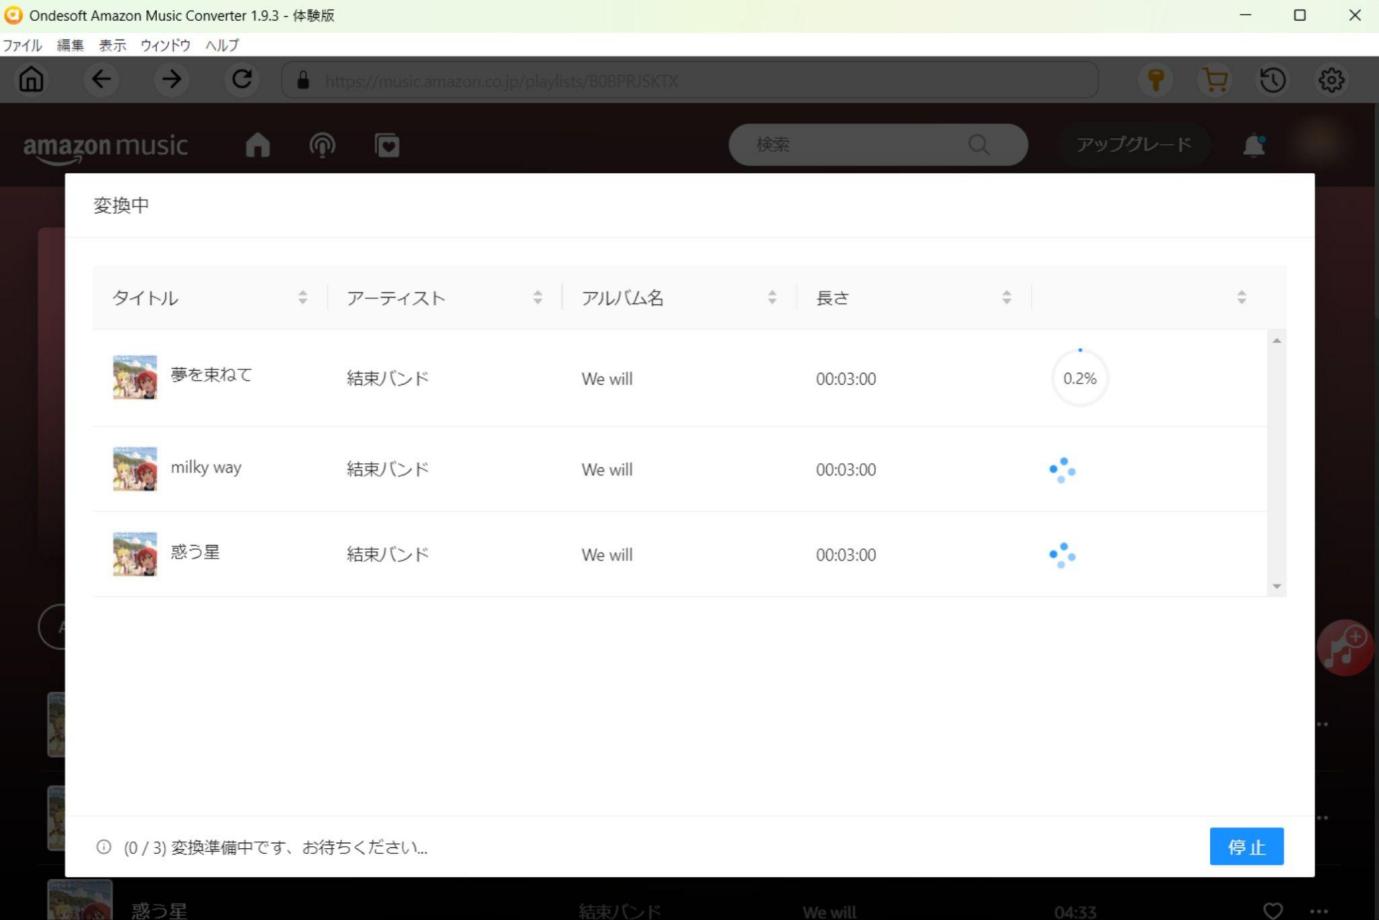
Task: Click album thumbnail for milky way
Action: (135, 469)
